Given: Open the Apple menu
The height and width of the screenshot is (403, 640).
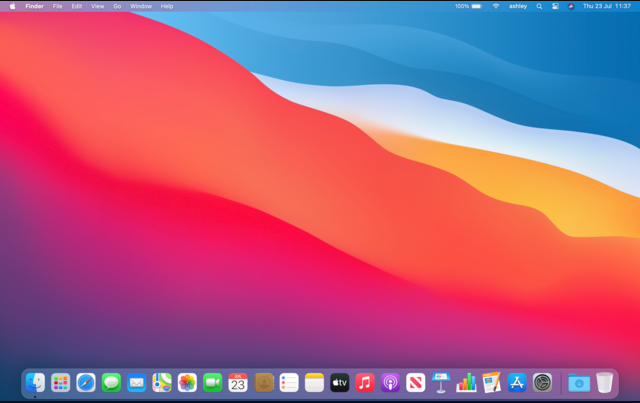Looking at the screenshot, I should [x=13, y=6].
